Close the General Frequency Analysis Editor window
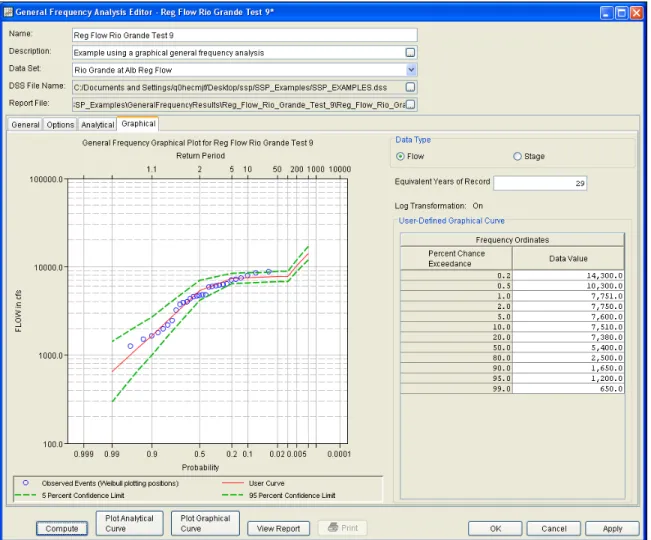 click(x=636, y=13)
